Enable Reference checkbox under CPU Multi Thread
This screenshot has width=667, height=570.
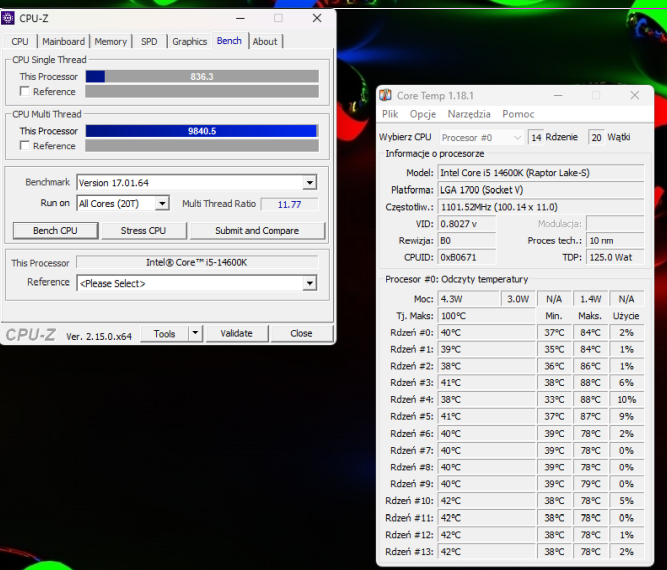click(25, 146)
